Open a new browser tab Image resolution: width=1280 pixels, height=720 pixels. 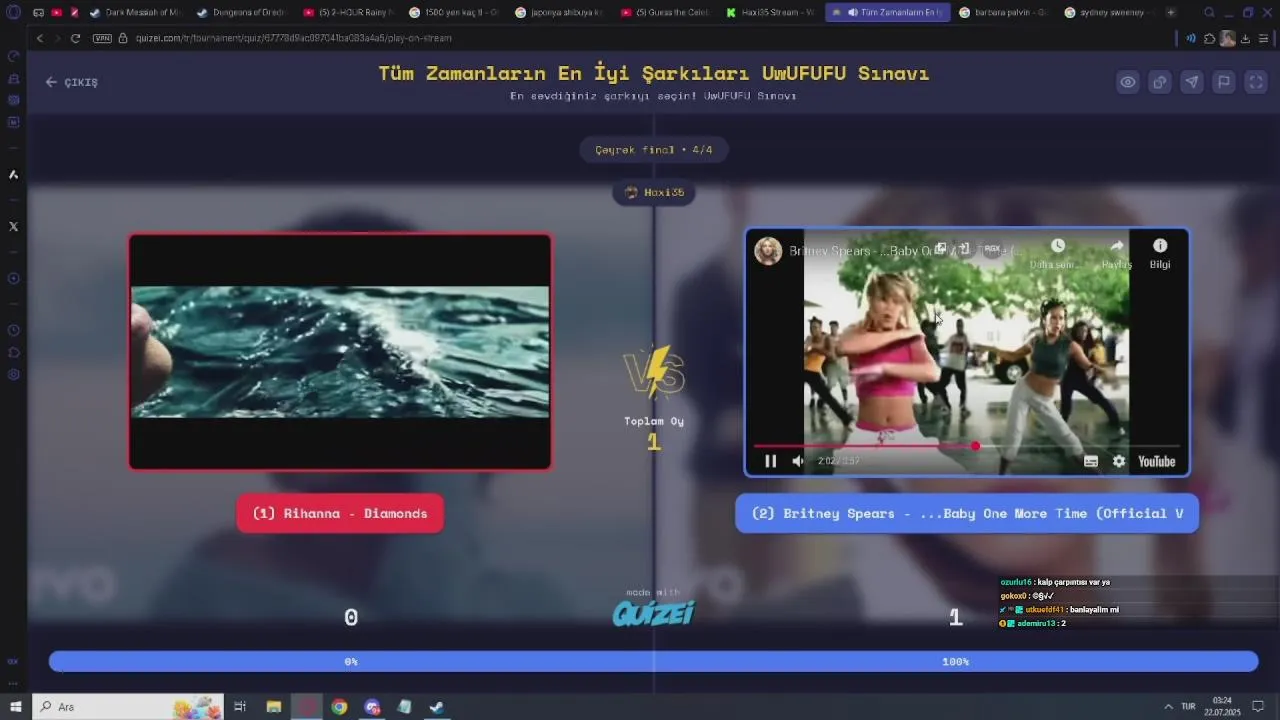click(1171, 12)
